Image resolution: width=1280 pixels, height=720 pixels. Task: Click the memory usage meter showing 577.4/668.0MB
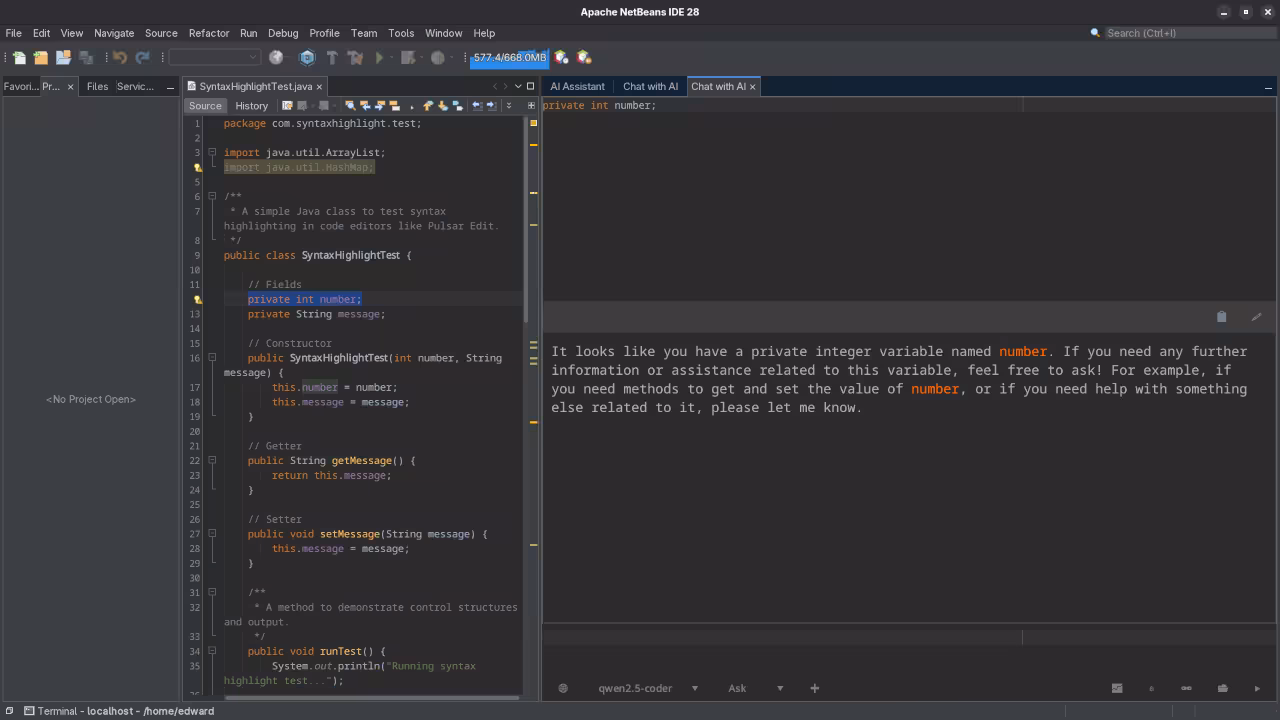(x=510, y=57)
